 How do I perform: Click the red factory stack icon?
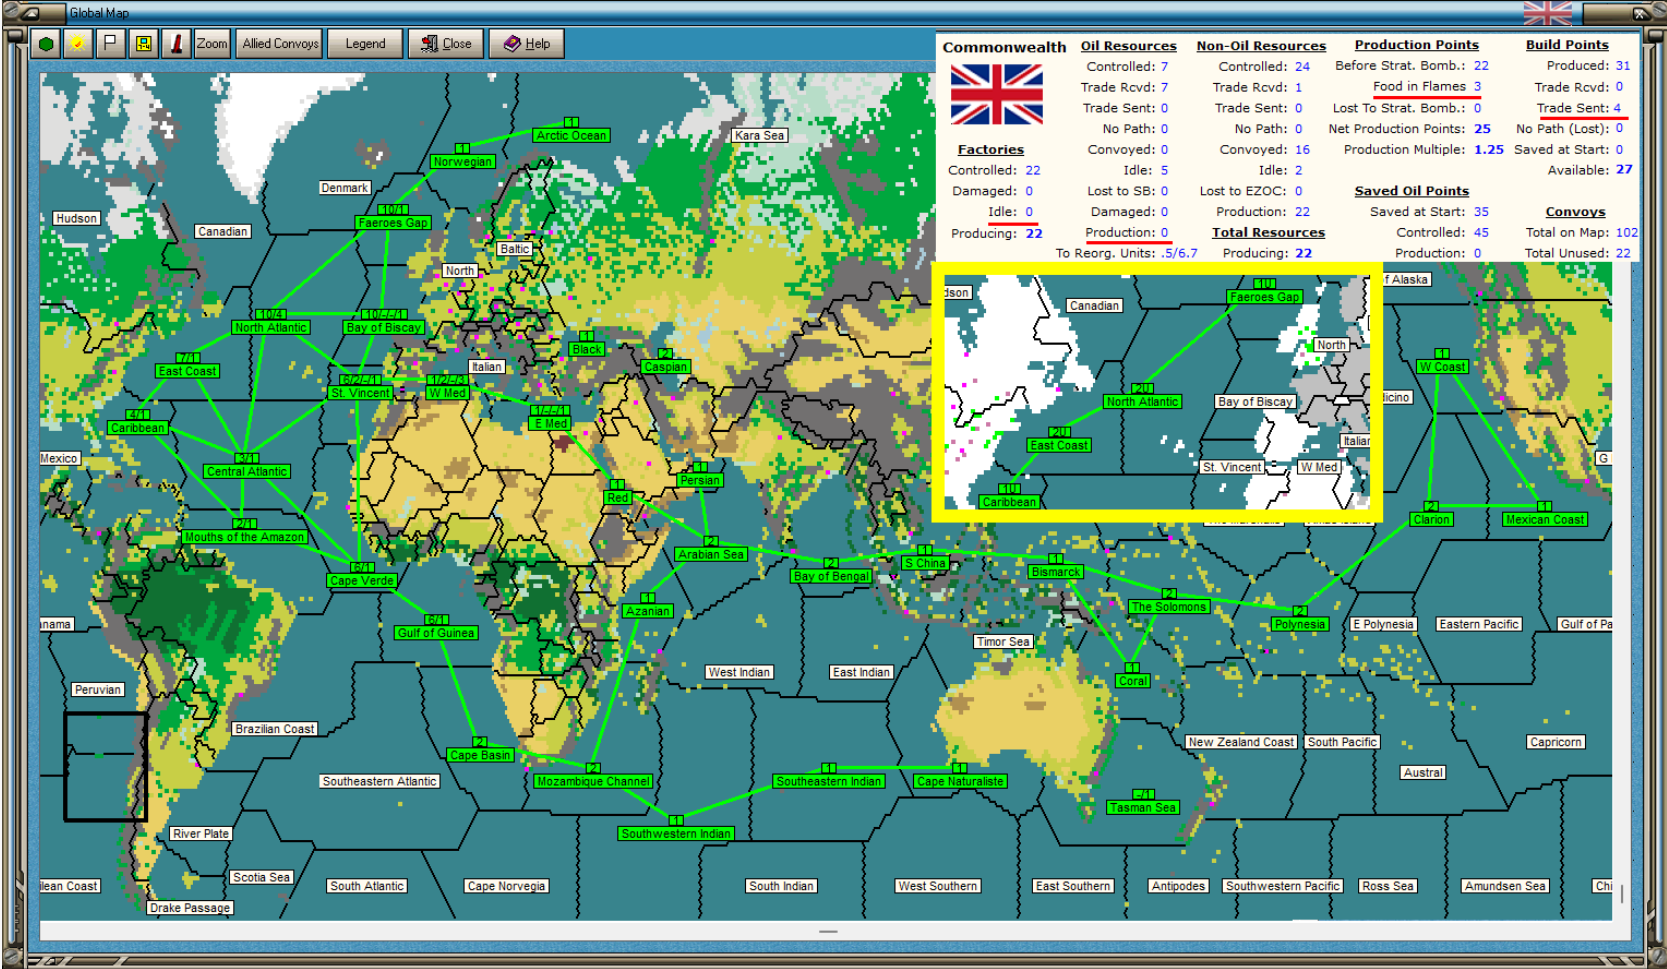click(x=176, y=44)
